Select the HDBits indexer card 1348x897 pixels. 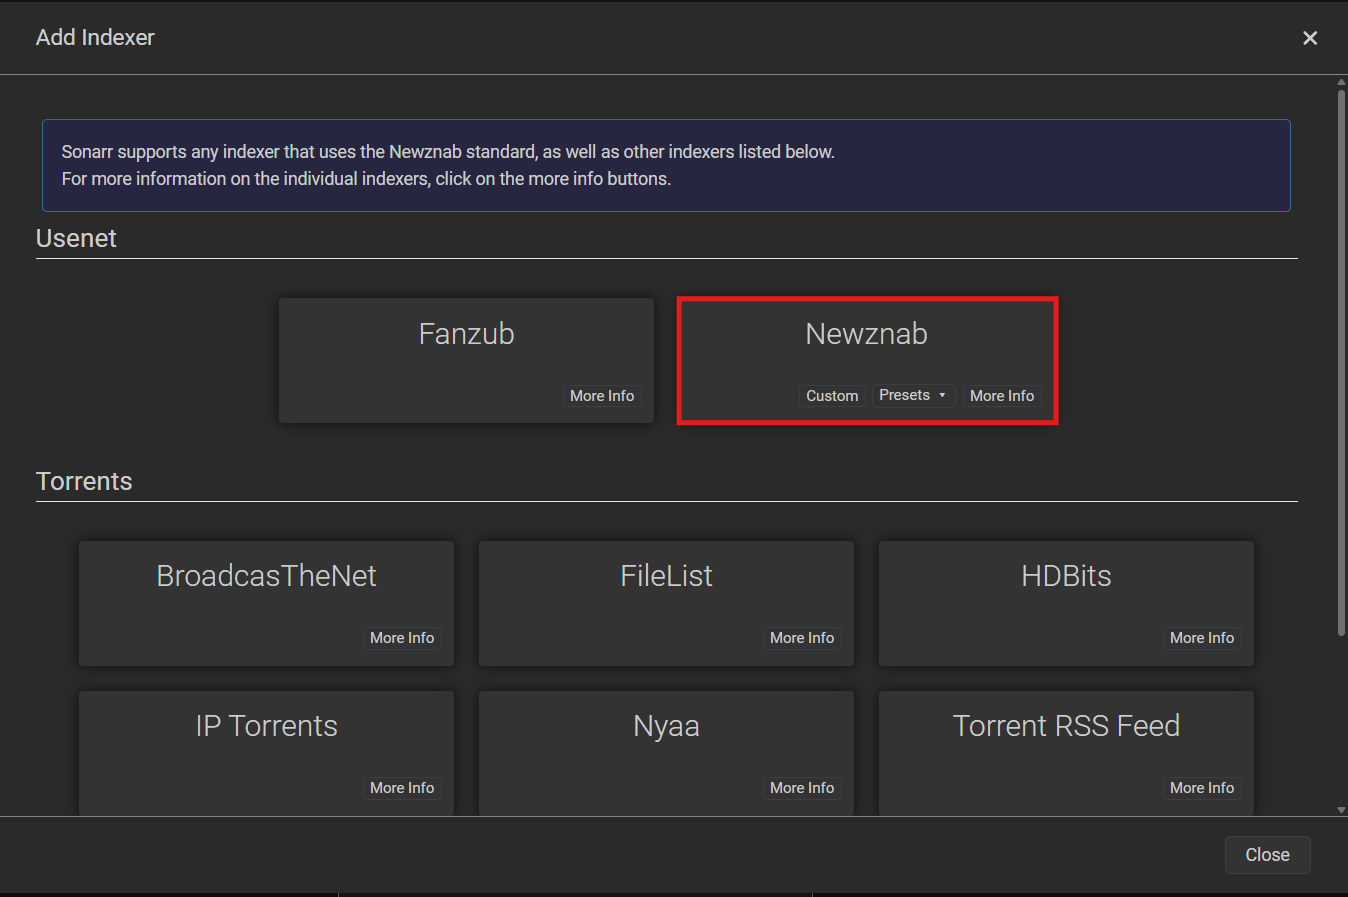1066,603
